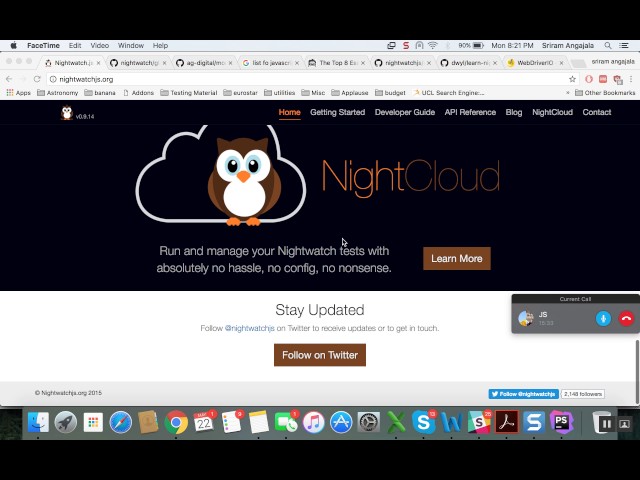Open Safari from the Dock

point(121,422)
